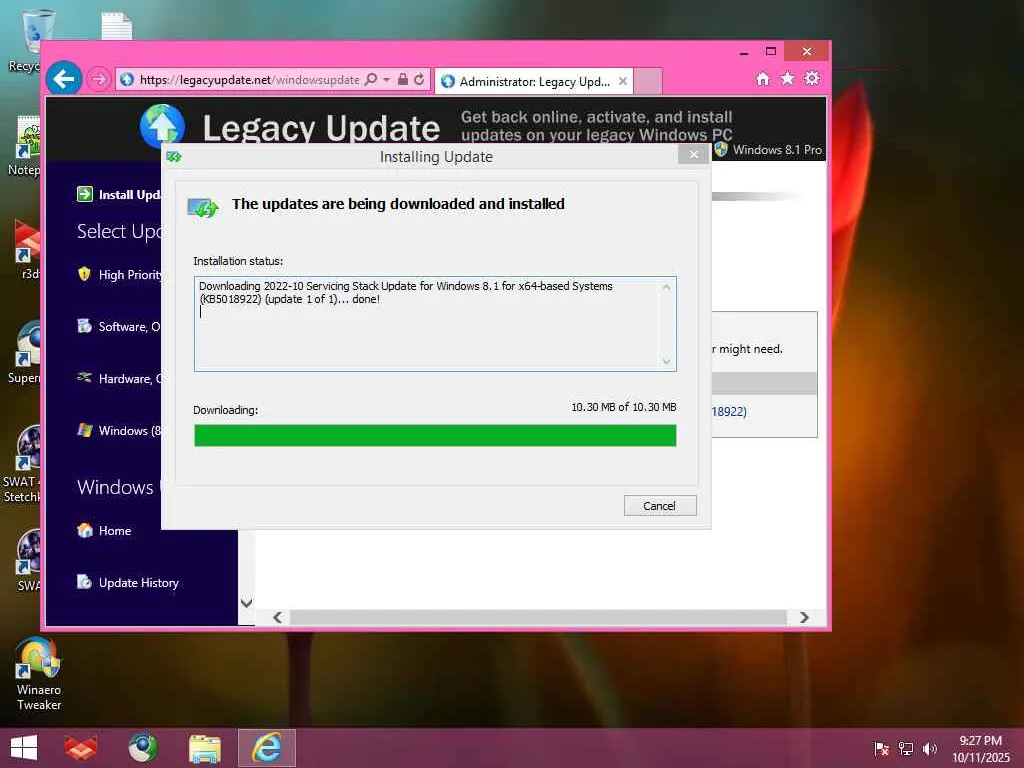Open the Tools gear menu

(x=812, y=79)
